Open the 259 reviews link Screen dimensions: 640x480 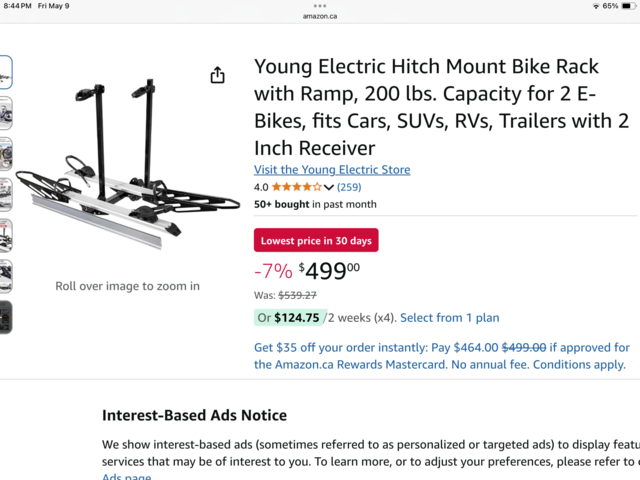coord(349,187)
